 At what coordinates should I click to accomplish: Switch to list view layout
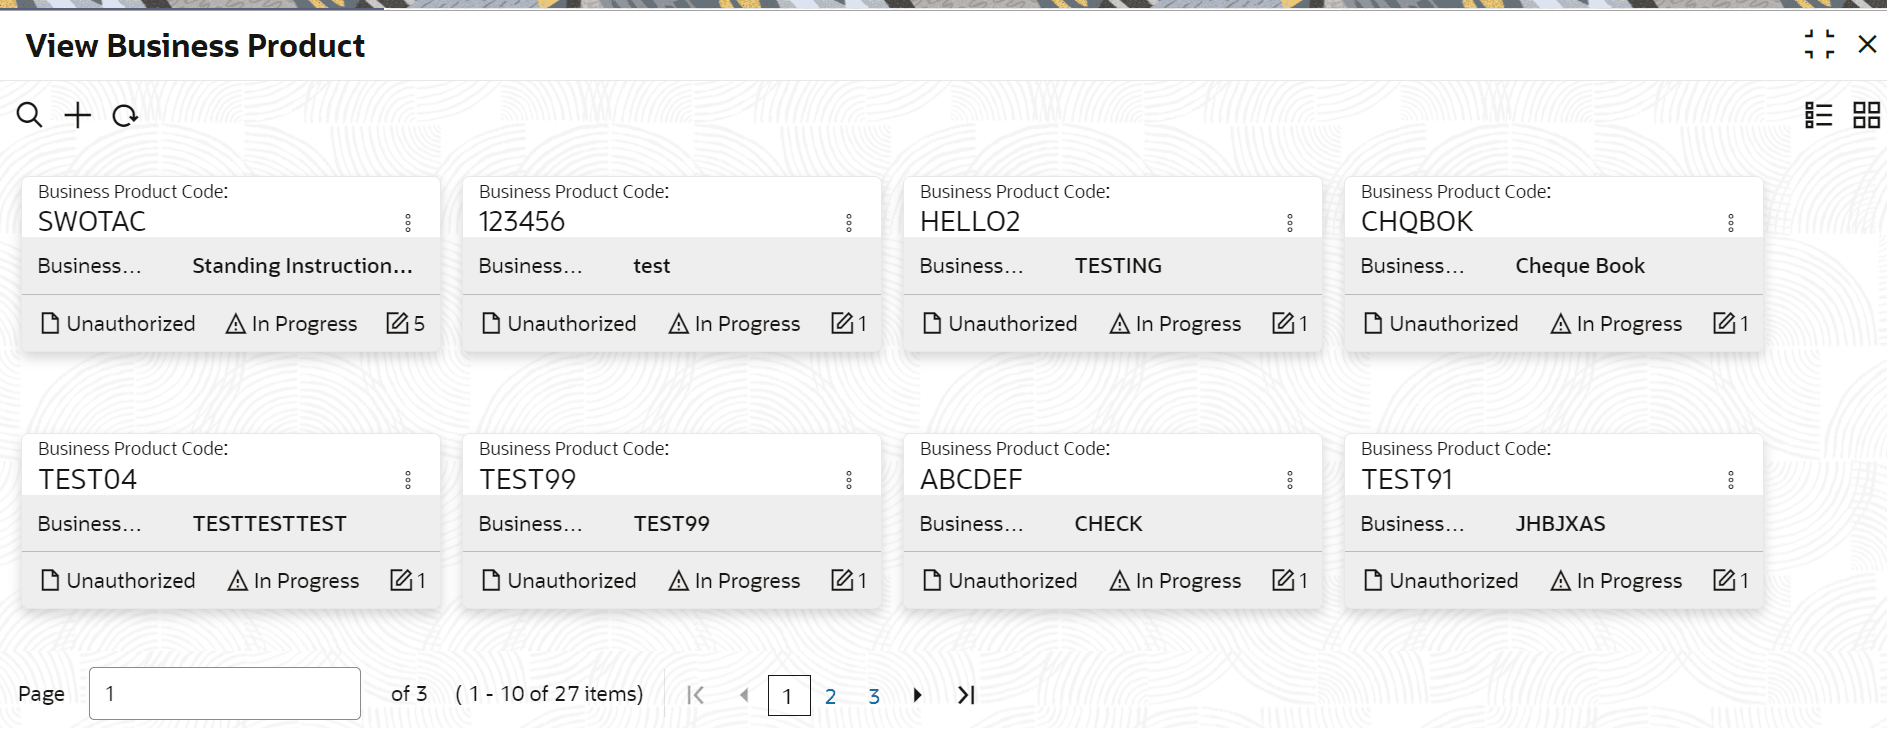(x=1818, y=115)
